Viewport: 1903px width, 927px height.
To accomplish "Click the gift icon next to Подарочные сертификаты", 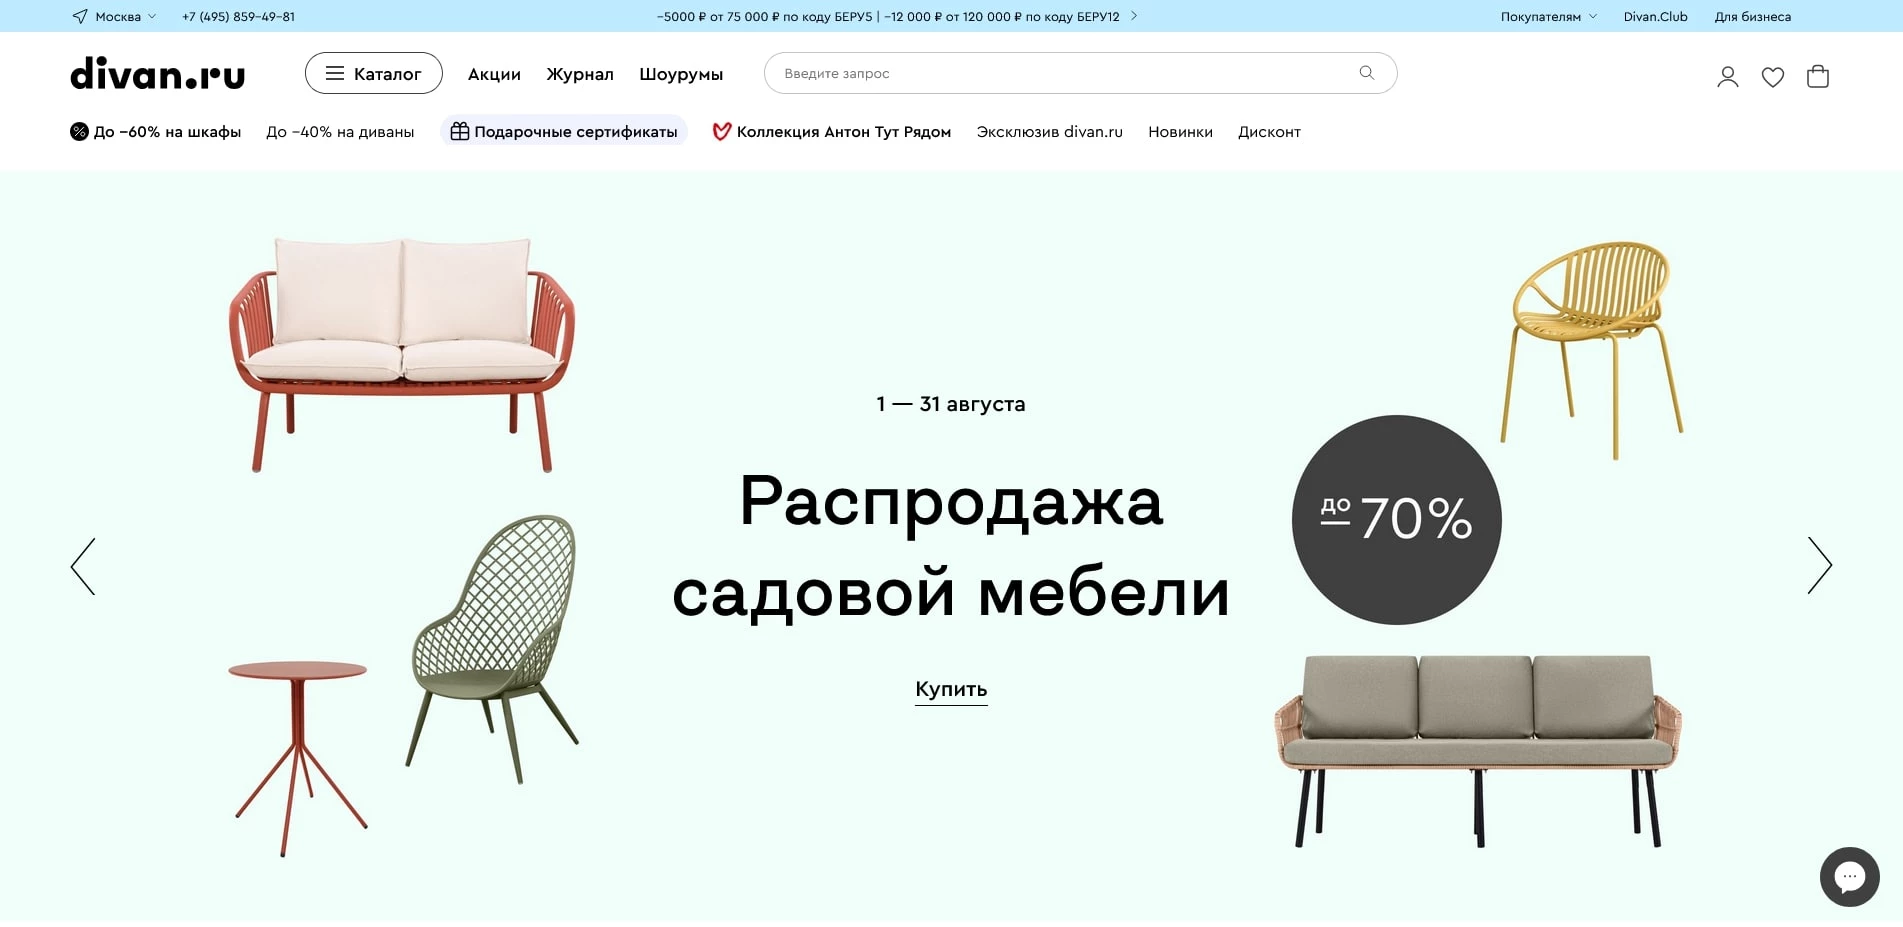I will pos(459,130).
